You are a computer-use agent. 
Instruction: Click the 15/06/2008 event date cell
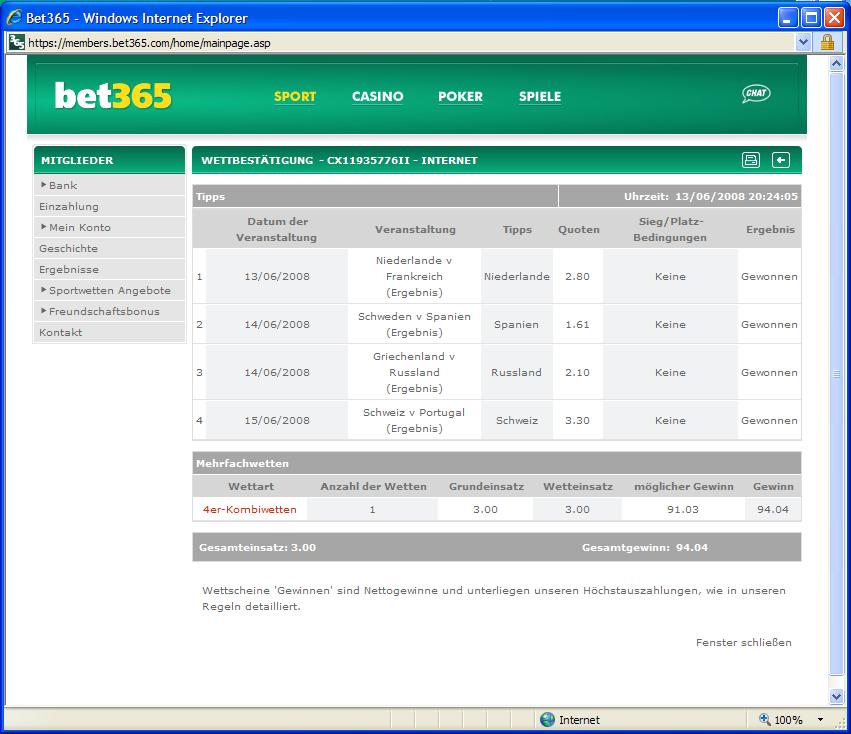coord(277,420)
